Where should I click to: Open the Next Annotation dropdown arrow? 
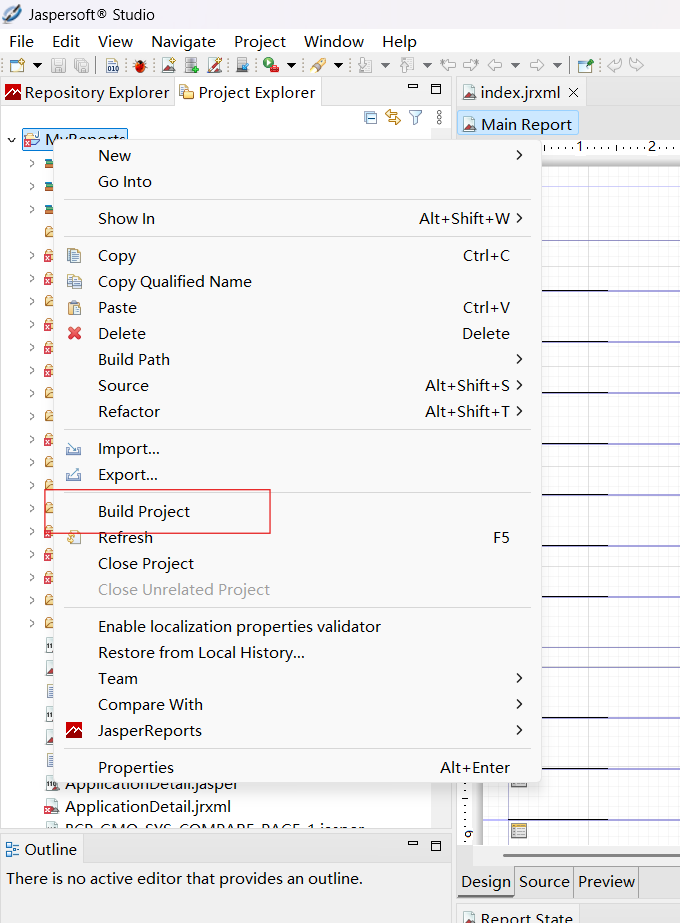pos(386,65)
